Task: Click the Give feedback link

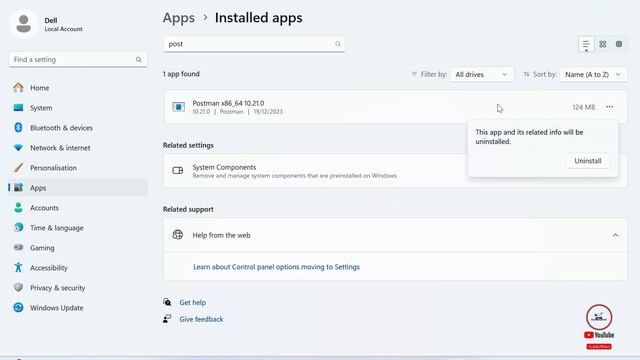Action: (201, 319)
